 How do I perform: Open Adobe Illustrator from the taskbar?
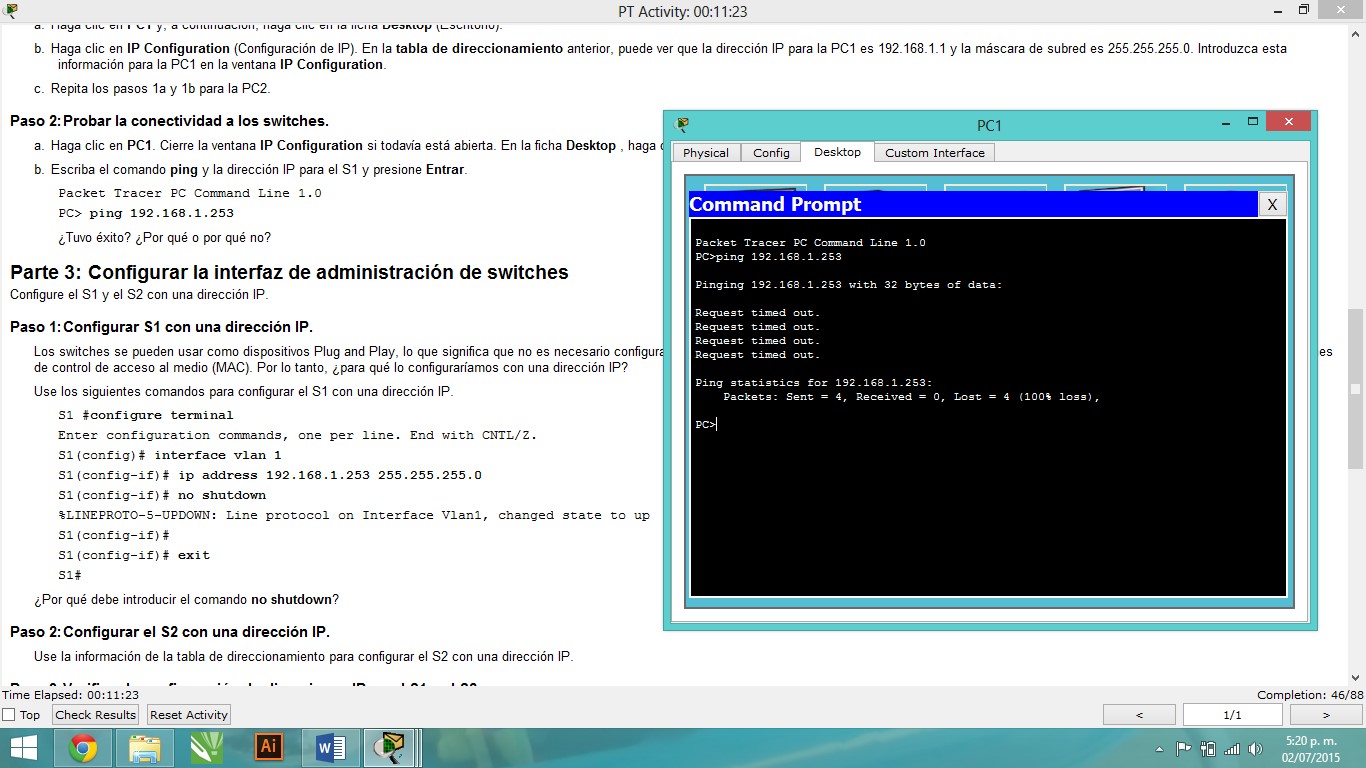click(x=267, y=747)
